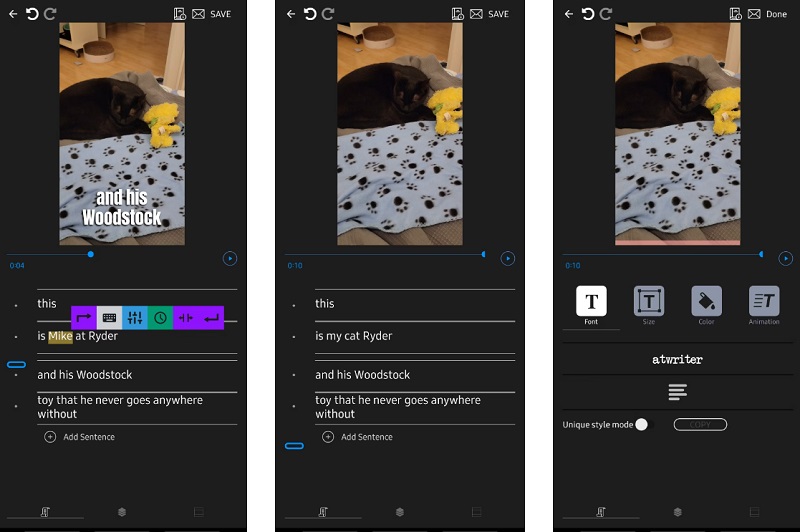Open the Color paint bucket tab

pyautogui.click(x=706, y=302)
